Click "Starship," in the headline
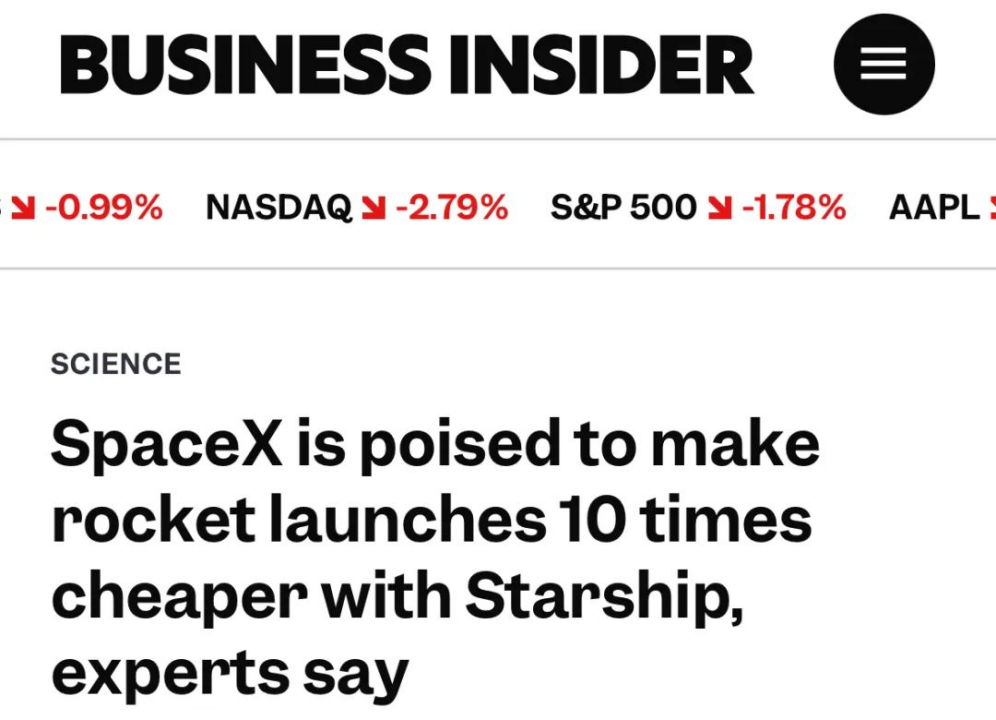This screenshot has height=720, width=996. pos(603,597)
